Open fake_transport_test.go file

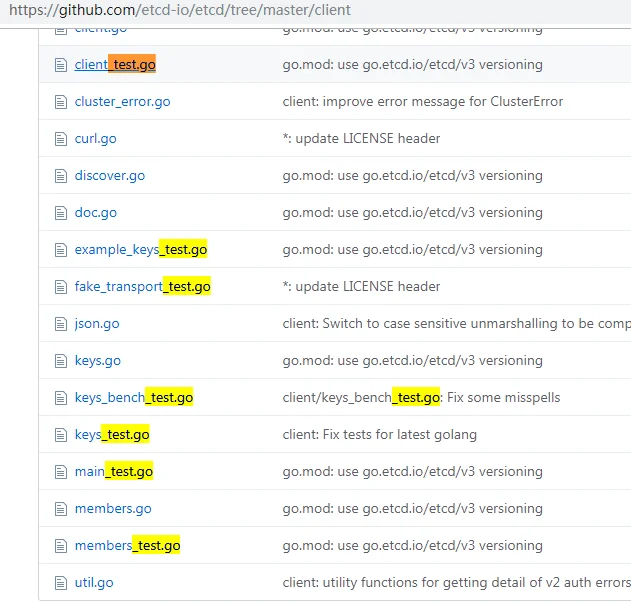142,287
